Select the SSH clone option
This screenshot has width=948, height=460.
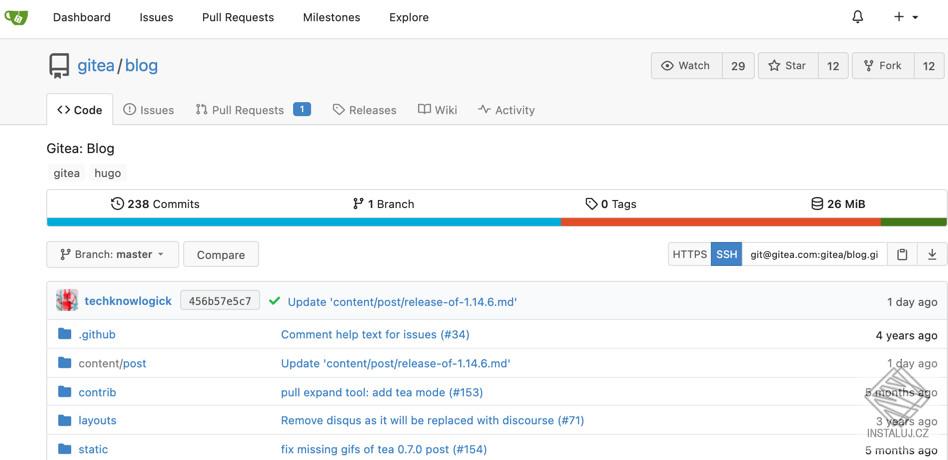point(726,254)
